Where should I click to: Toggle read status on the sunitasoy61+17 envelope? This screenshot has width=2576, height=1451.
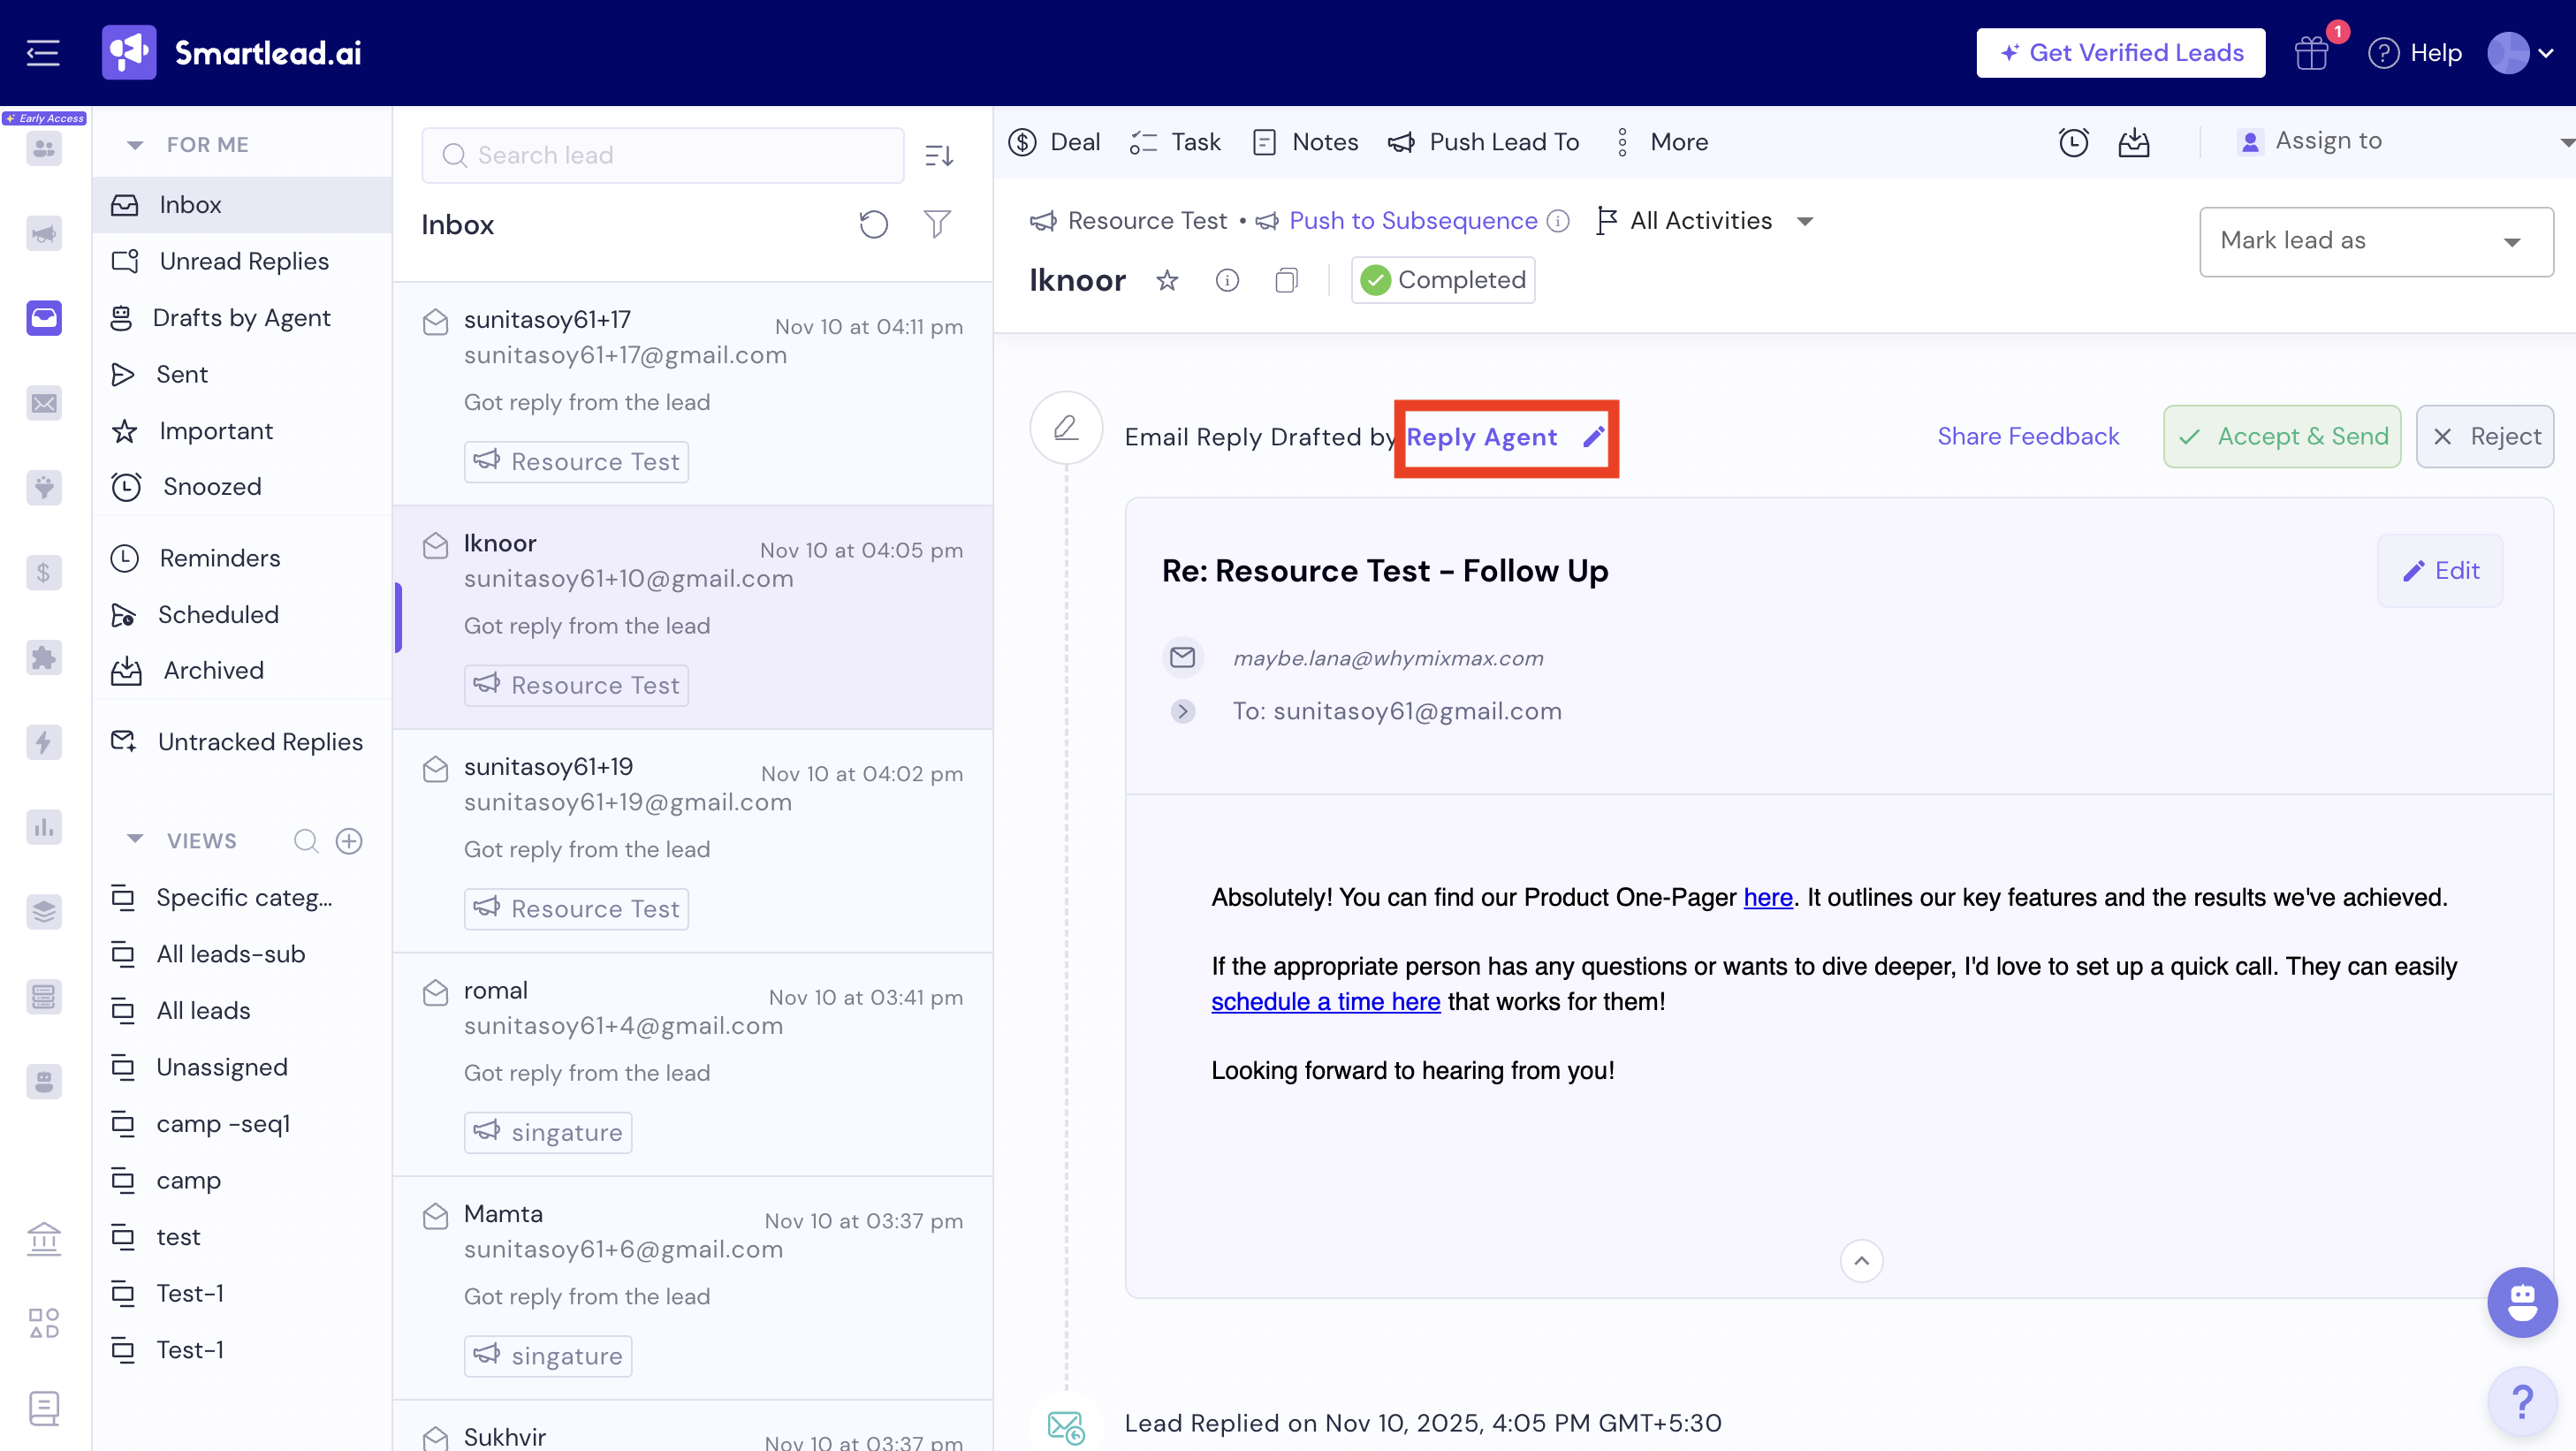435,322
